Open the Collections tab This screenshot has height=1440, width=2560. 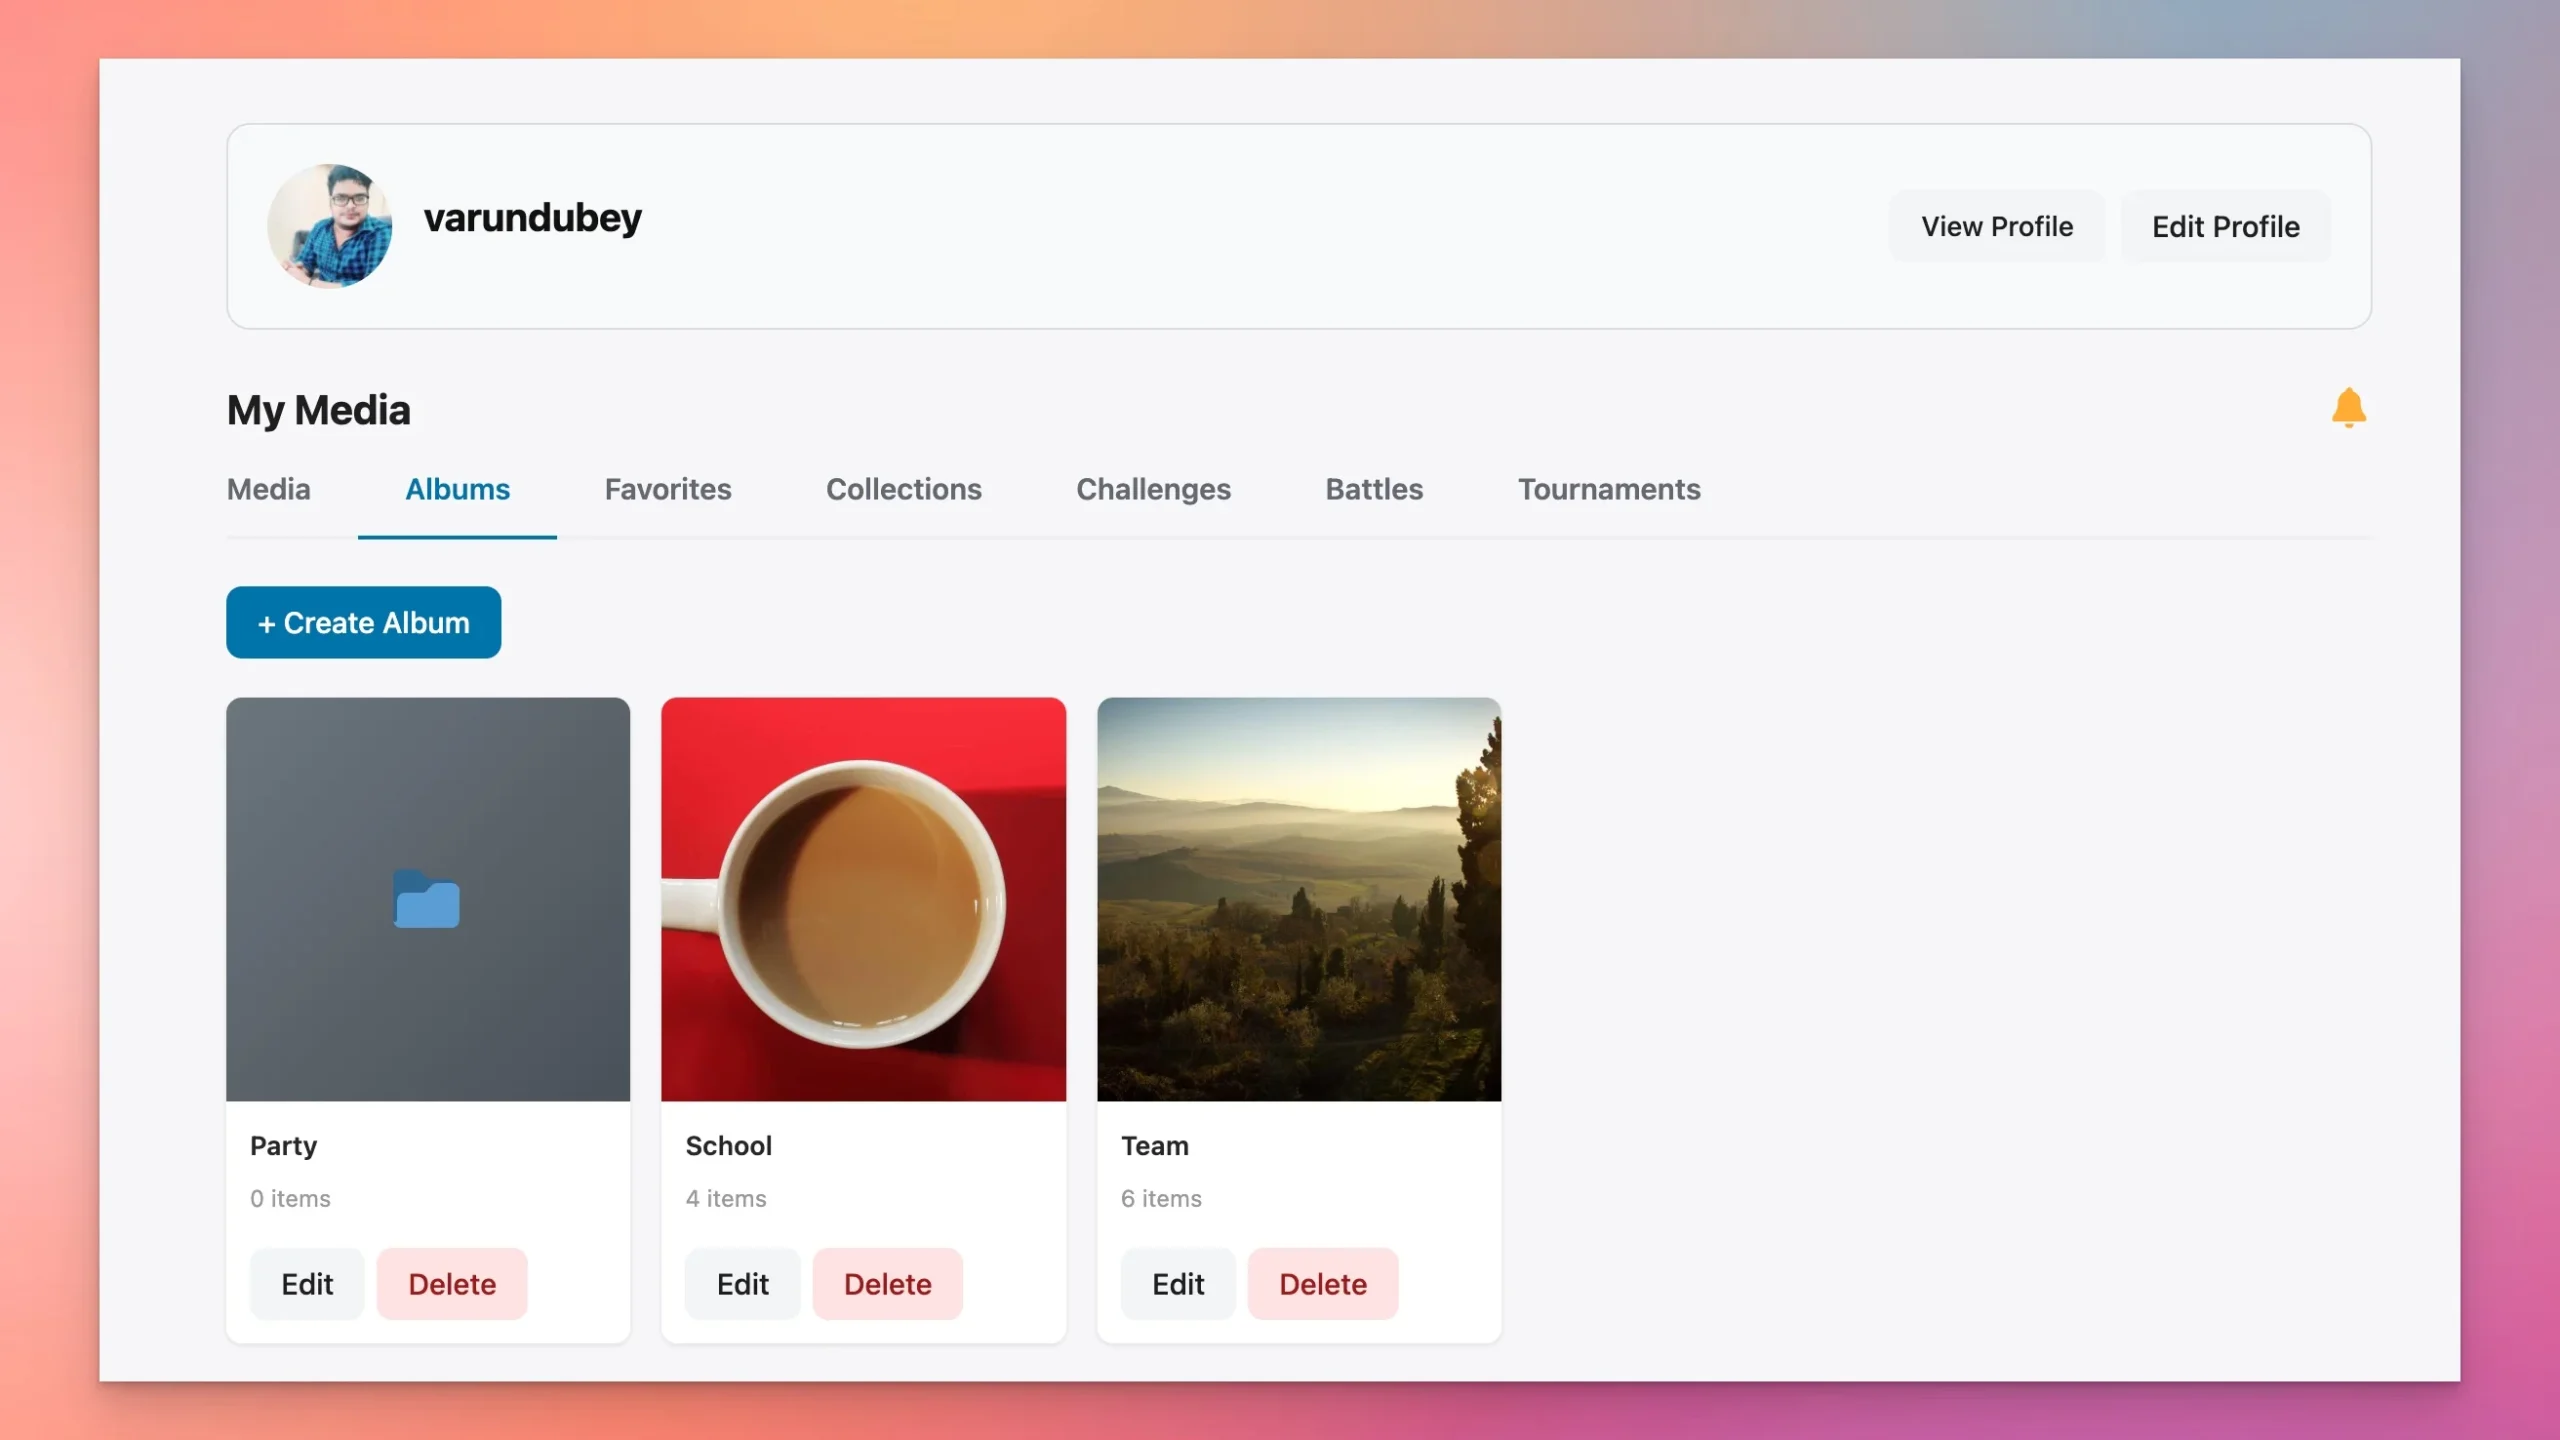point(903,489)
